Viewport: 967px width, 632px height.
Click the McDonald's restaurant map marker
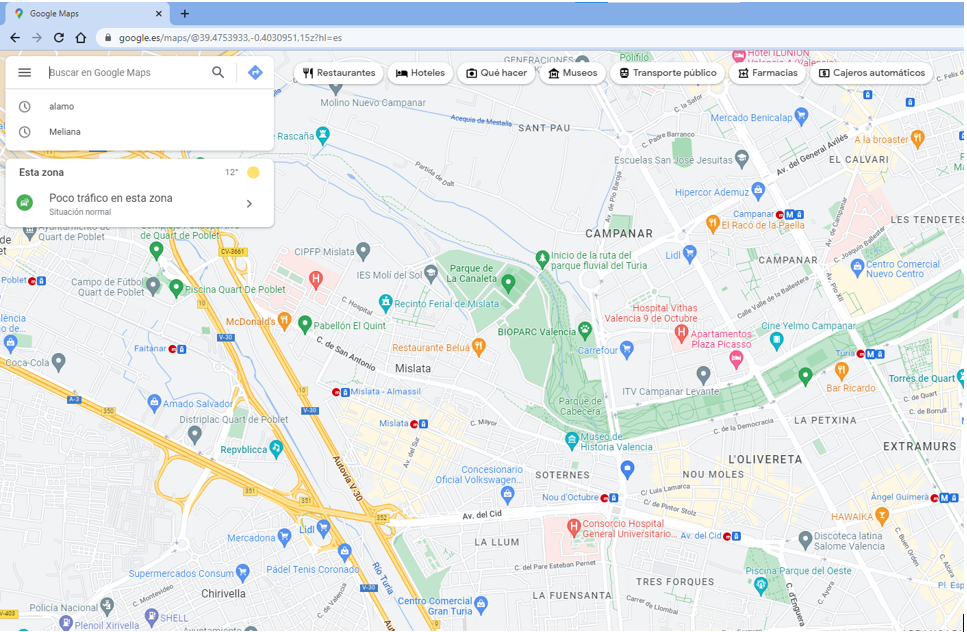(284, 321)
